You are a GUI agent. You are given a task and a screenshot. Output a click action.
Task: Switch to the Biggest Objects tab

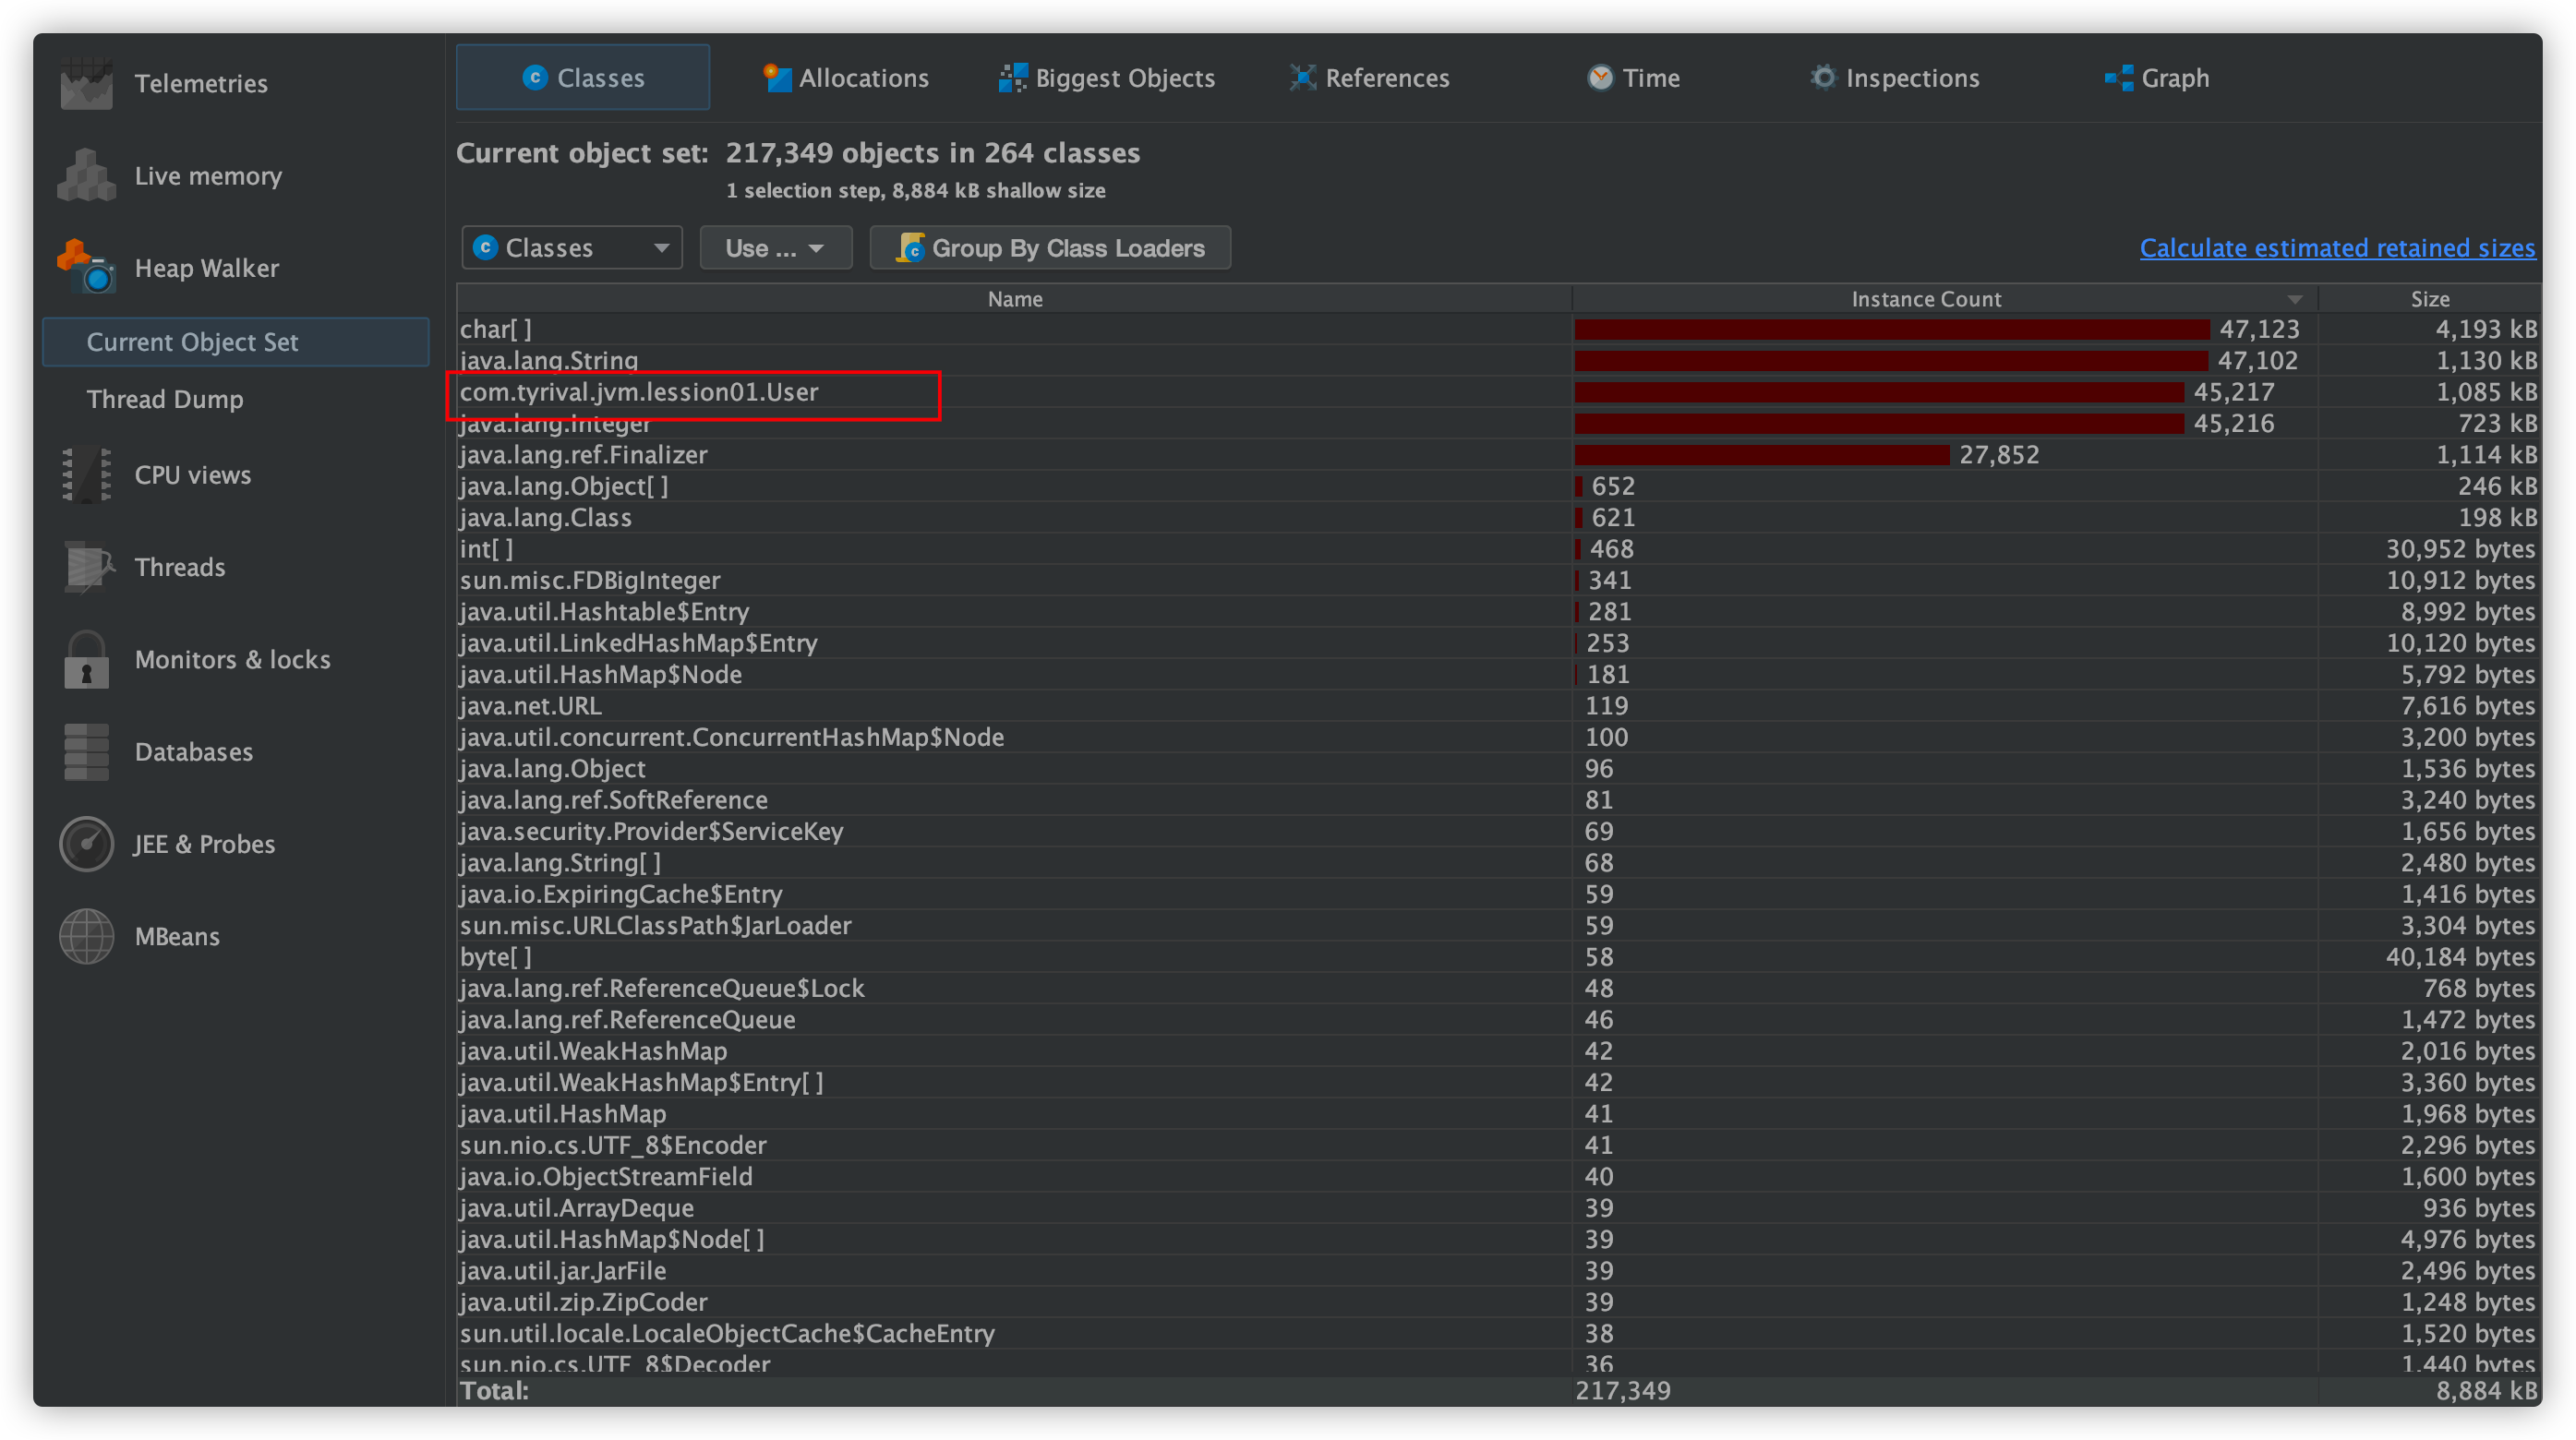1107,78
